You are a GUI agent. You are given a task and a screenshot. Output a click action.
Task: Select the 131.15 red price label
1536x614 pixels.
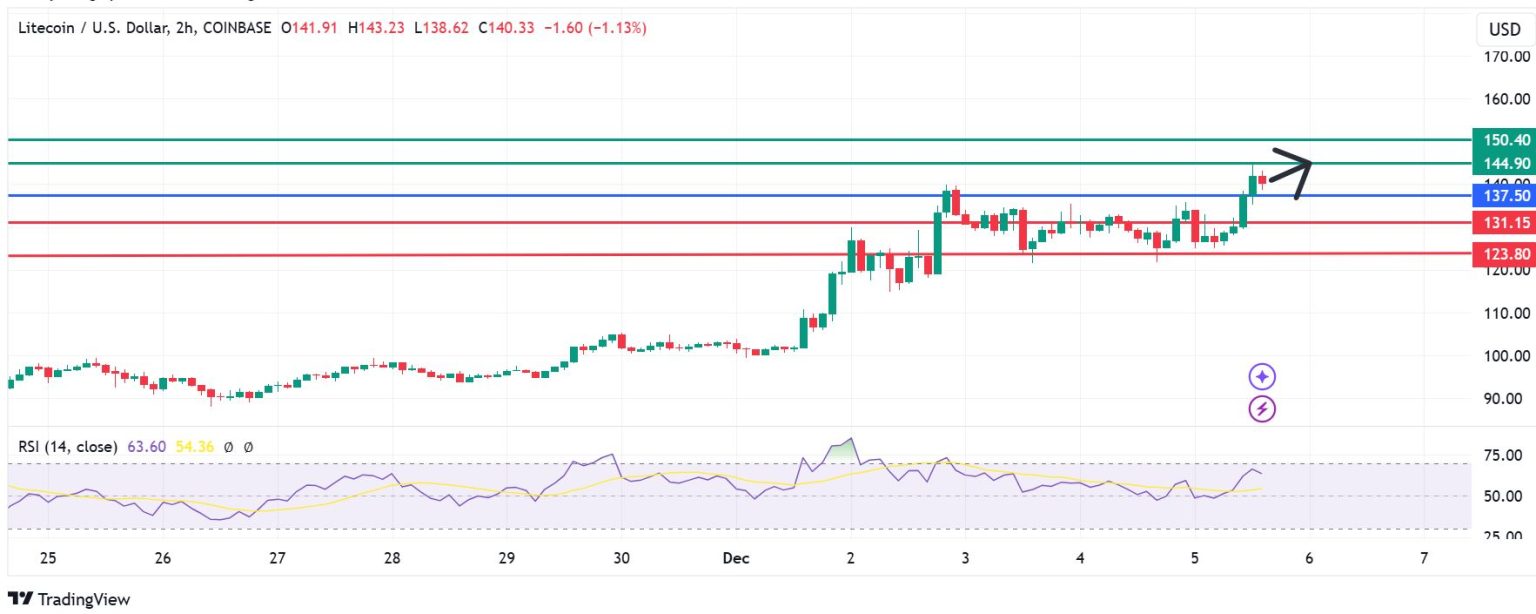(1503, 223)
